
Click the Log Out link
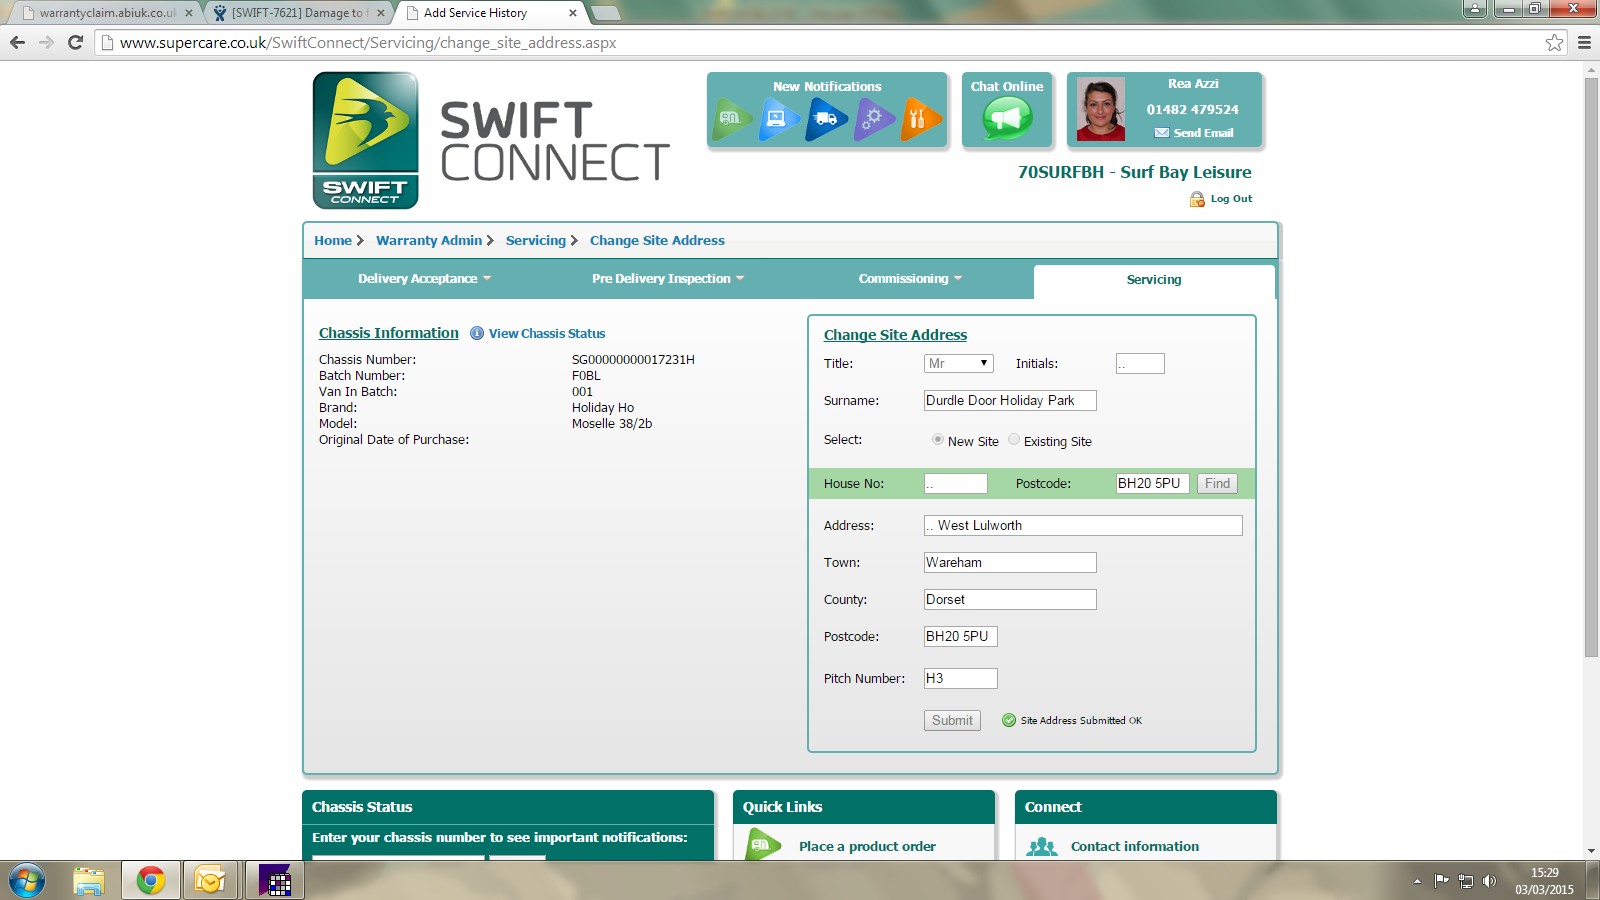click(1230, 199)
